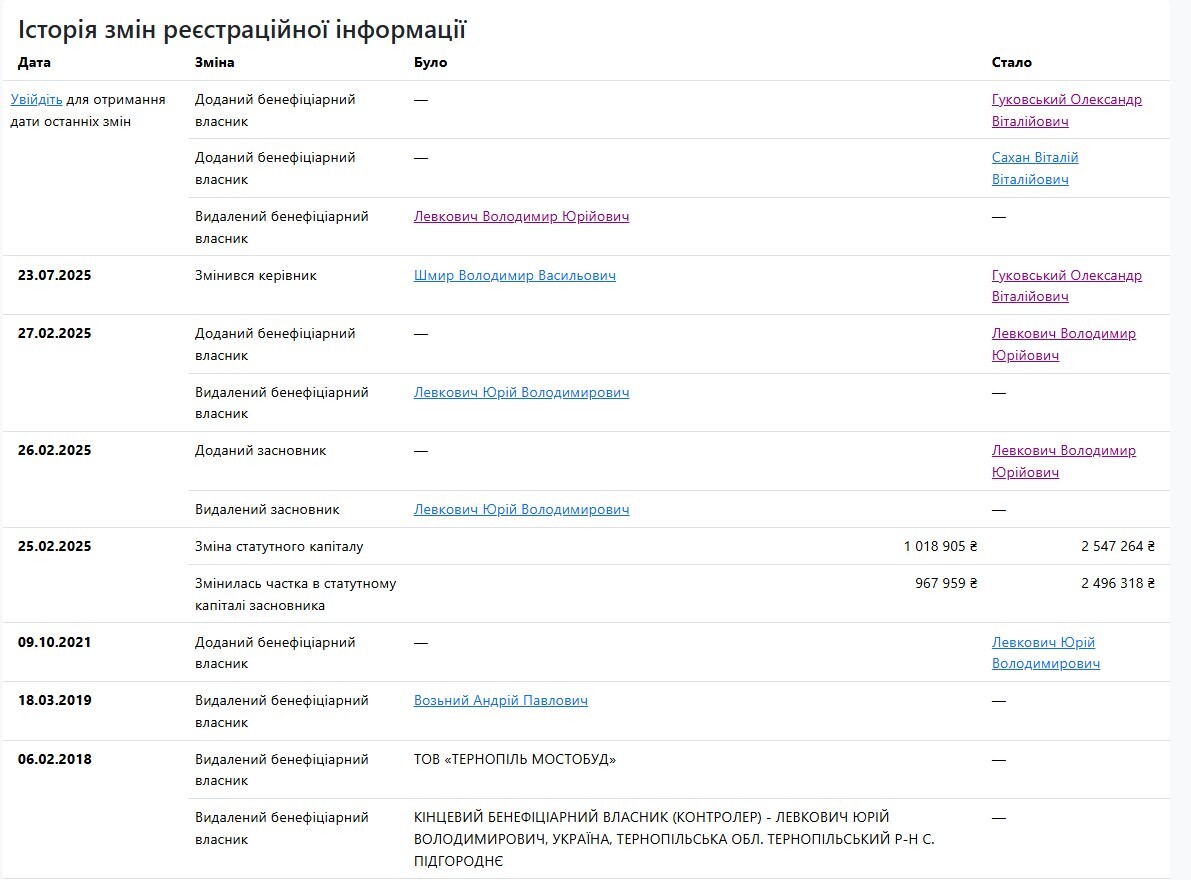Image resolution: width=1191 pixels, height=880 pixels.
Task: Click the new capital value 2 547 264 ₴
Action: [x=1117, y=547]
